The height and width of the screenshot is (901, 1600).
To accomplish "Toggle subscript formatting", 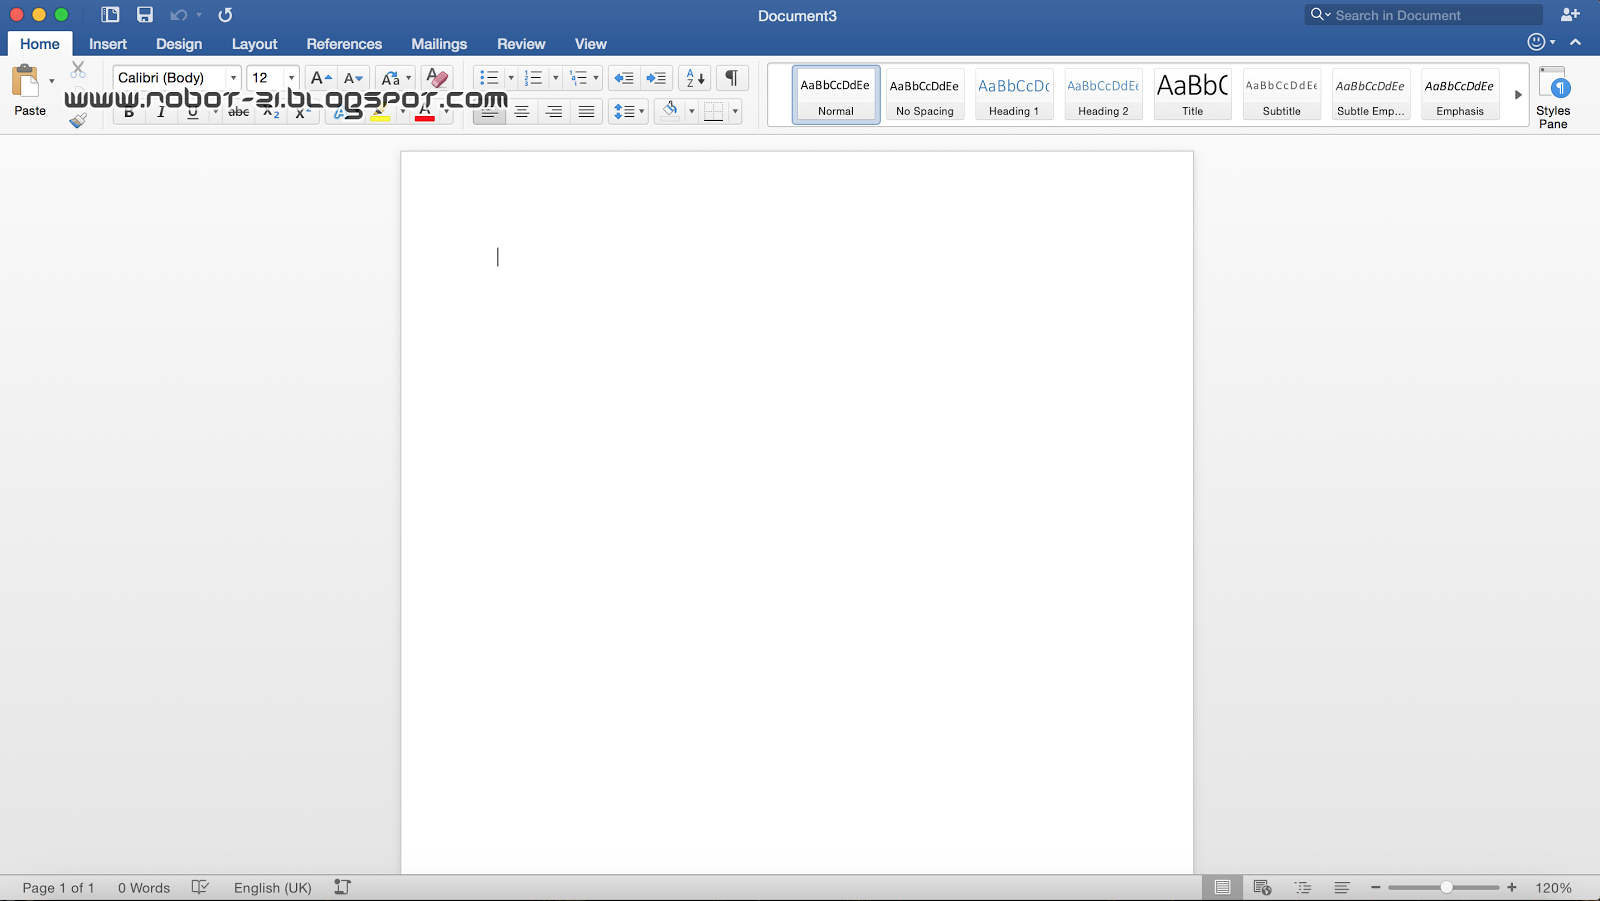I will point(271,112).
